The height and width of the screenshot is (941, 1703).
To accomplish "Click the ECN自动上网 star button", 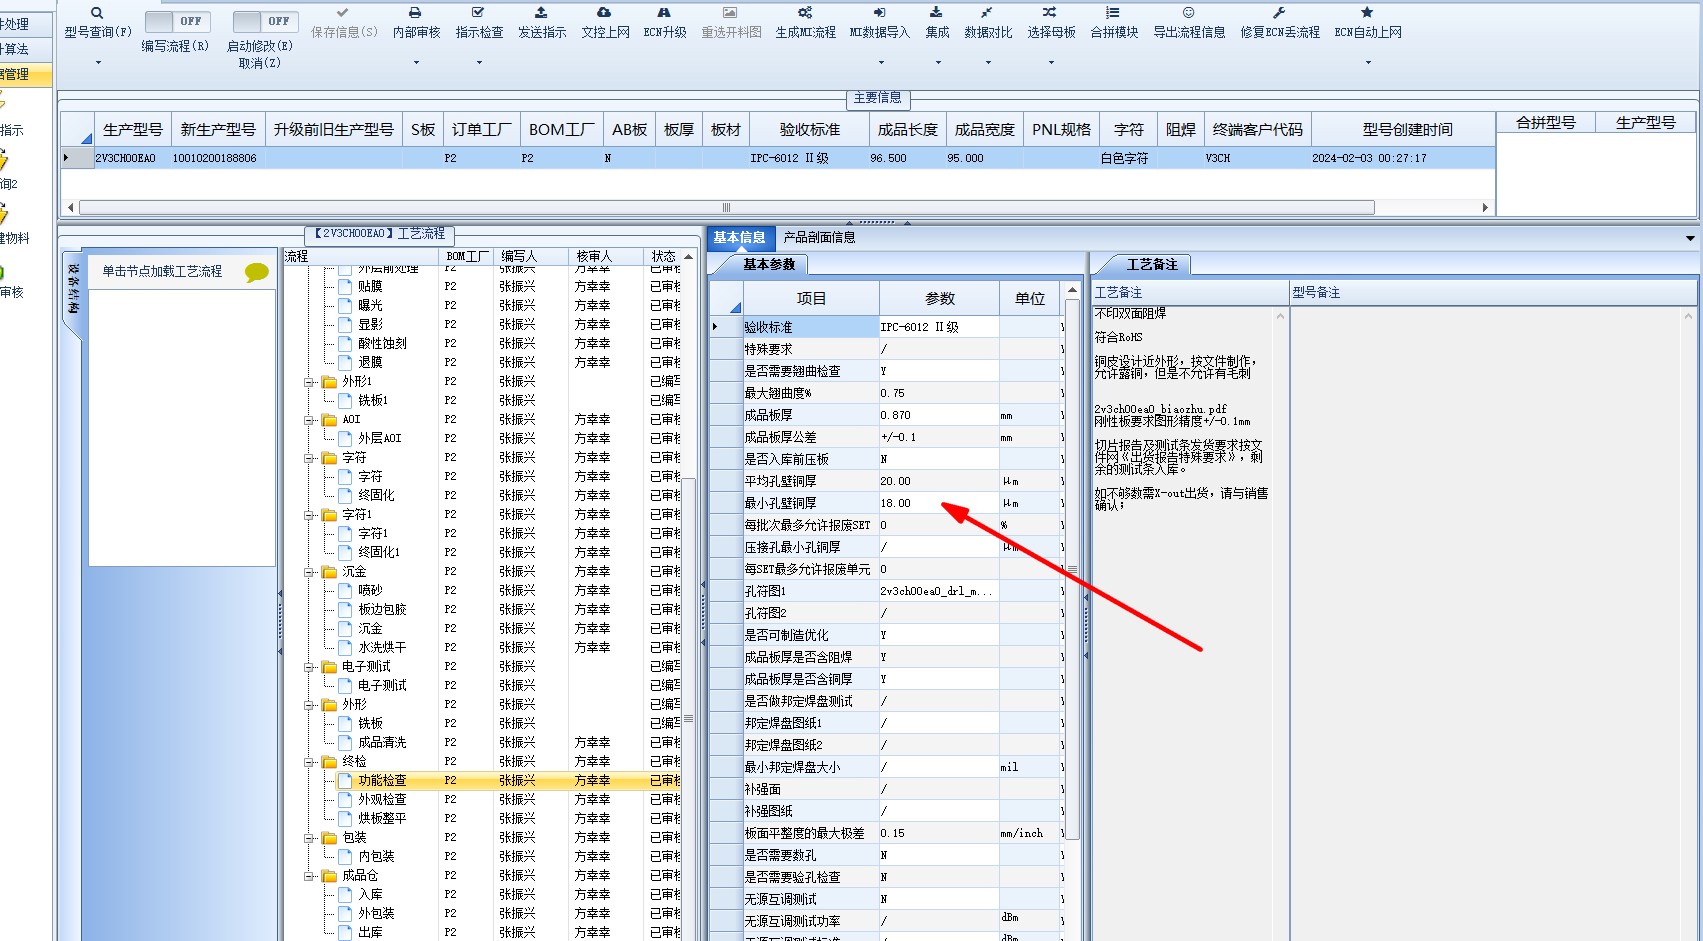I will pyautogui.click(x=1368, y=23).
